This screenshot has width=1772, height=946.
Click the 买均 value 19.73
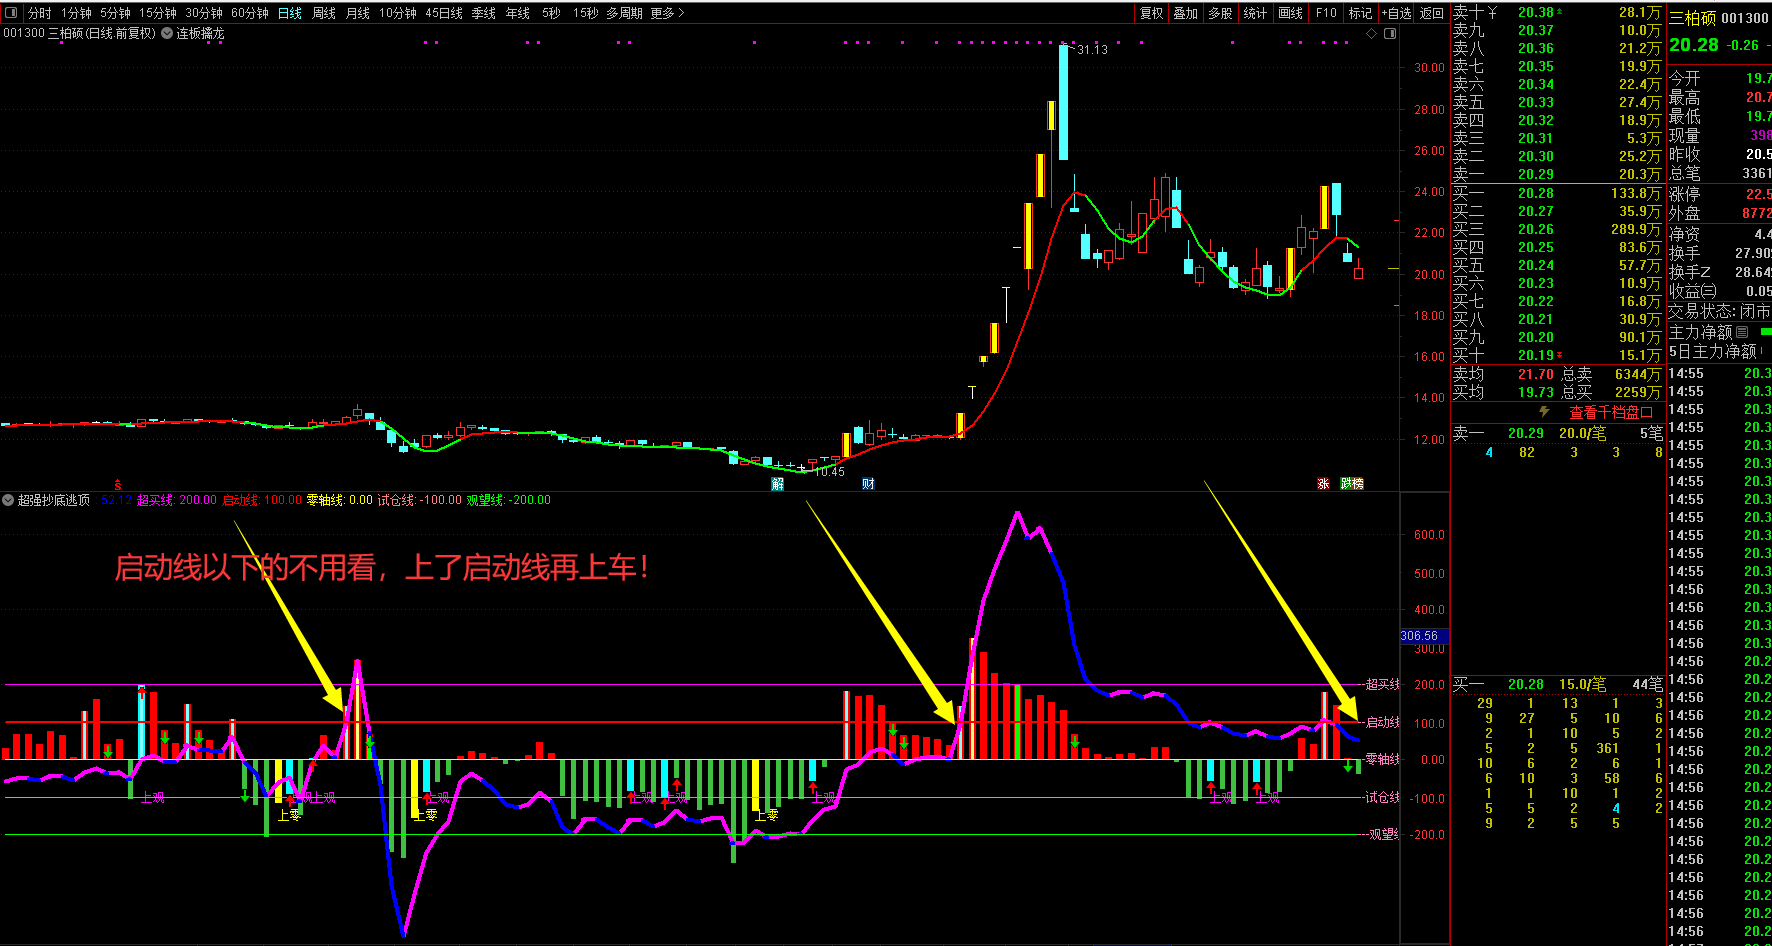[x=1536, y=392]
